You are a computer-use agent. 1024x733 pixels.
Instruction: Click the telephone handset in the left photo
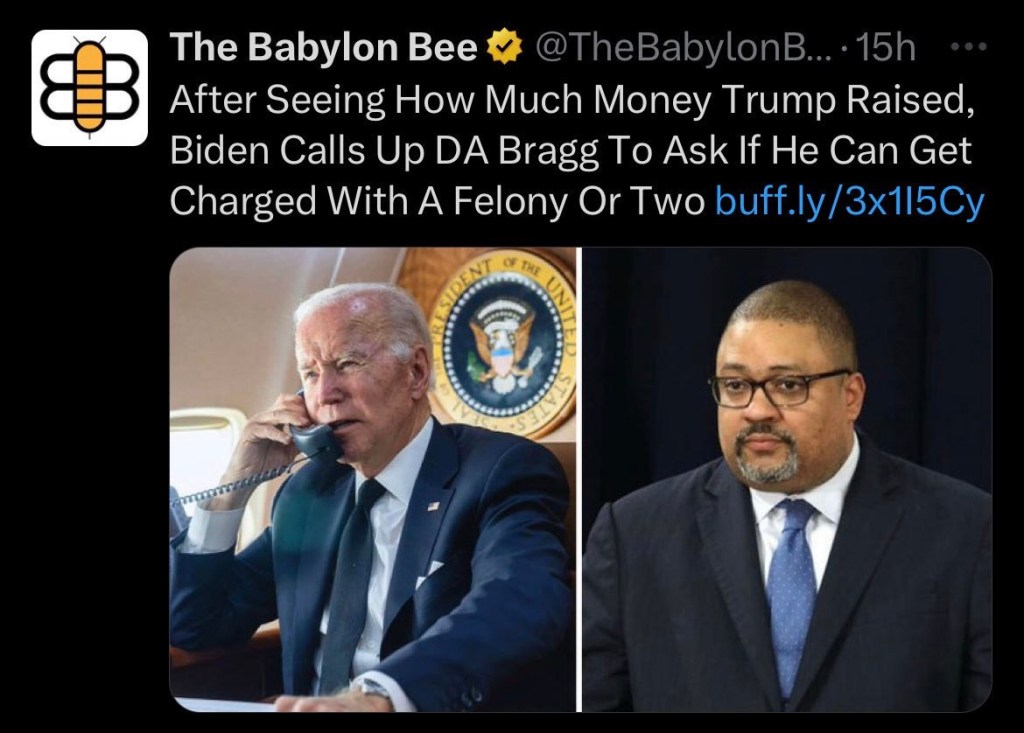pyautogui.click(x=315, y=432)
